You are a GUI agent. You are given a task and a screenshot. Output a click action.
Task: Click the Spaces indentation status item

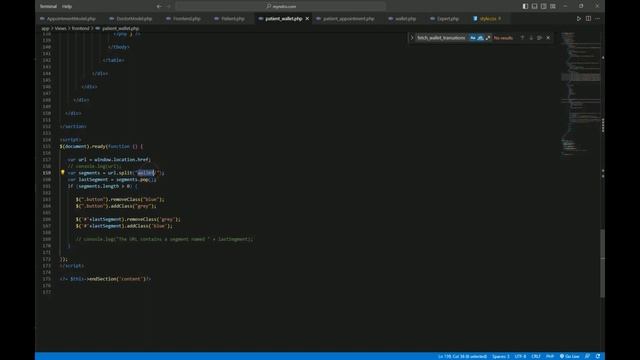point(501,356)
